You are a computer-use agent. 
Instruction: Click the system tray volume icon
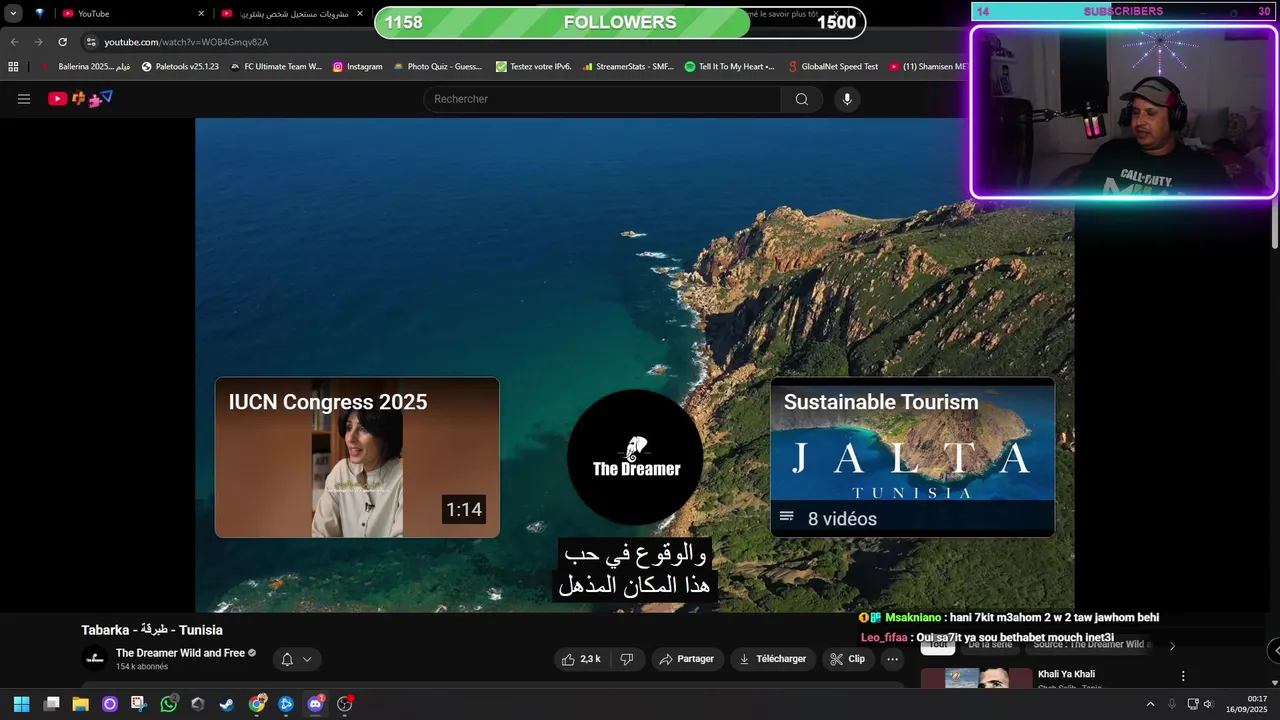(1207, 704)
